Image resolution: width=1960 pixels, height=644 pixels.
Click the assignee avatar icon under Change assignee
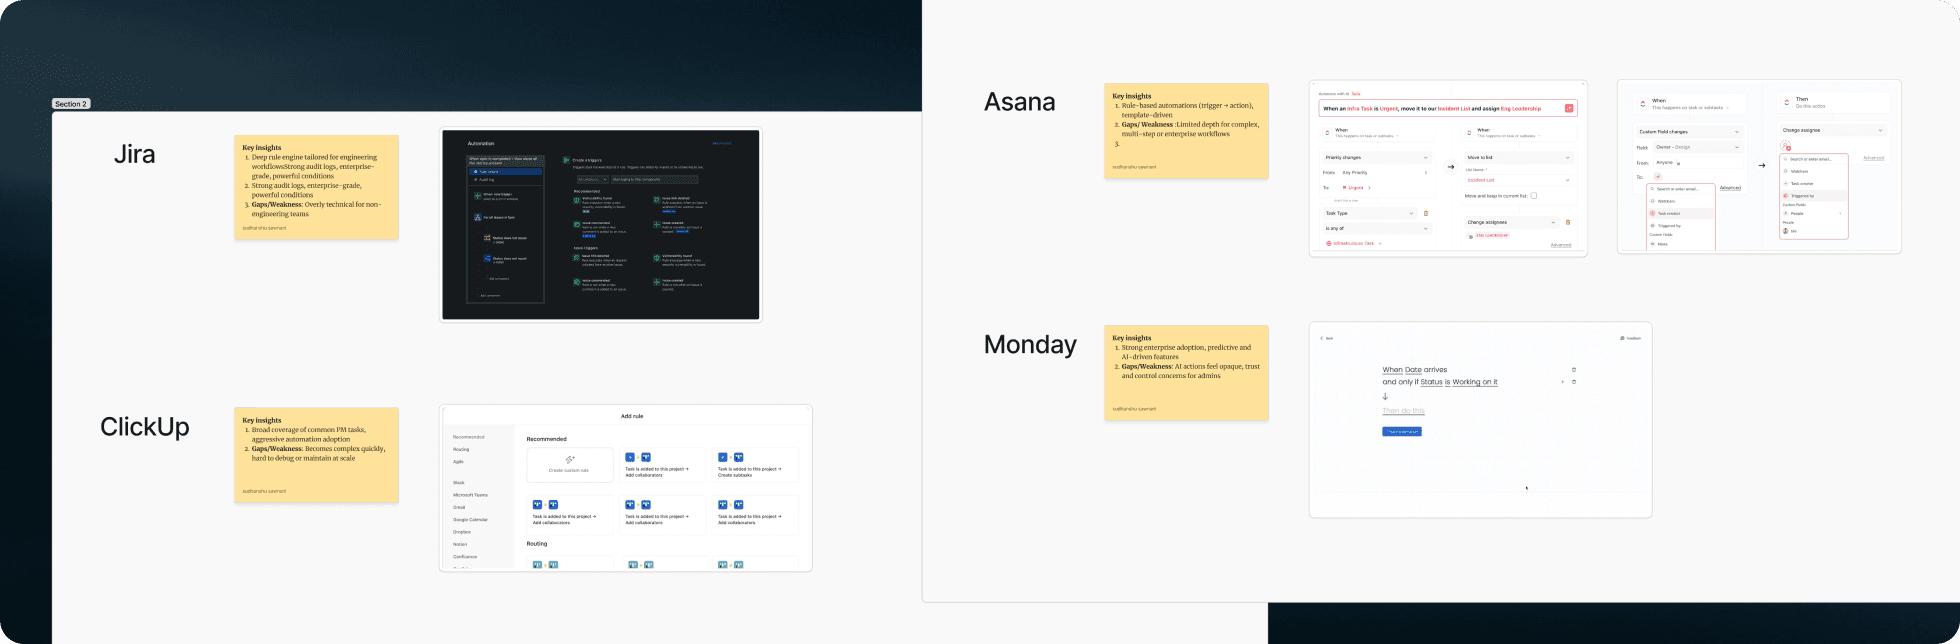pos(1785,146)
